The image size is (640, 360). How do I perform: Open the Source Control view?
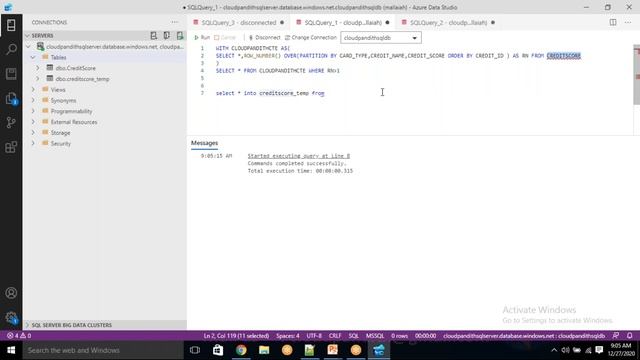click(11, 122)
